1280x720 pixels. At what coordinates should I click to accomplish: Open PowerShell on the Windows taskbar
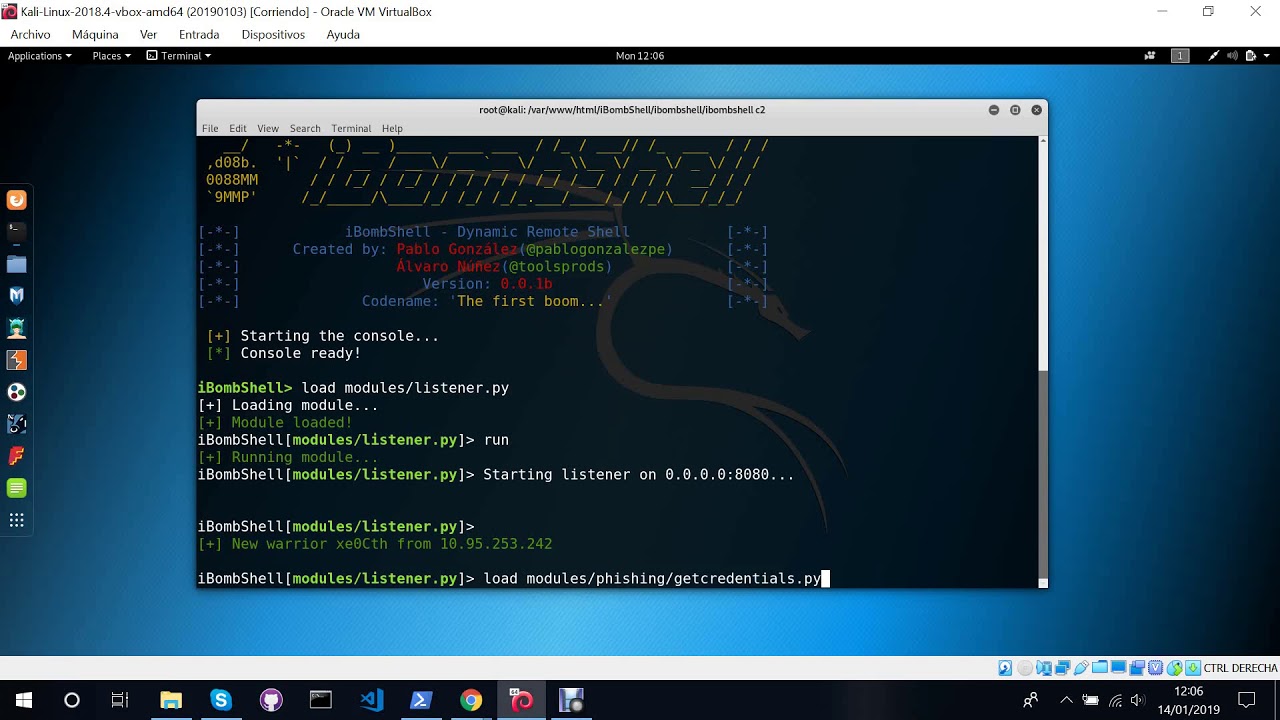click(x=421, y=700)
